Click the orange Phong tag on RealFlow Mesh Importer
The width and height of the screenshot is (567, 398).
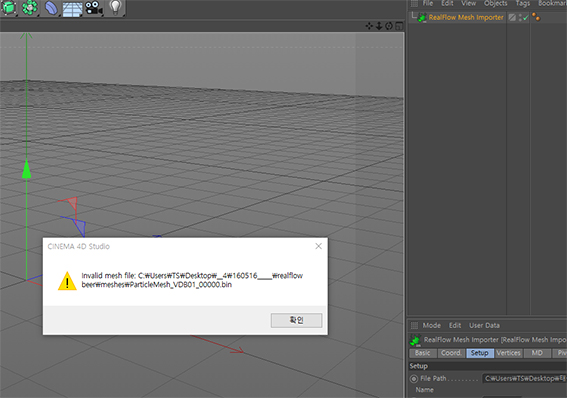[x=536, y=17]
